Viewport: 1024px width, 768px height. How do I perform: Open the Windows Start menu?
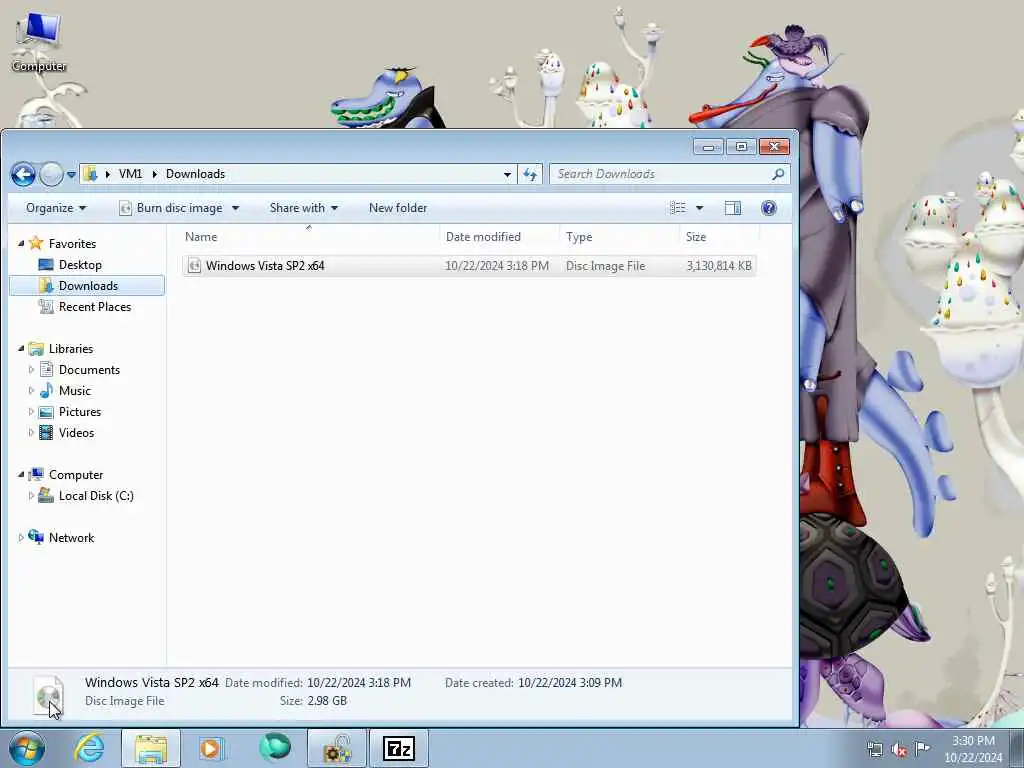(x=27, y=748)
